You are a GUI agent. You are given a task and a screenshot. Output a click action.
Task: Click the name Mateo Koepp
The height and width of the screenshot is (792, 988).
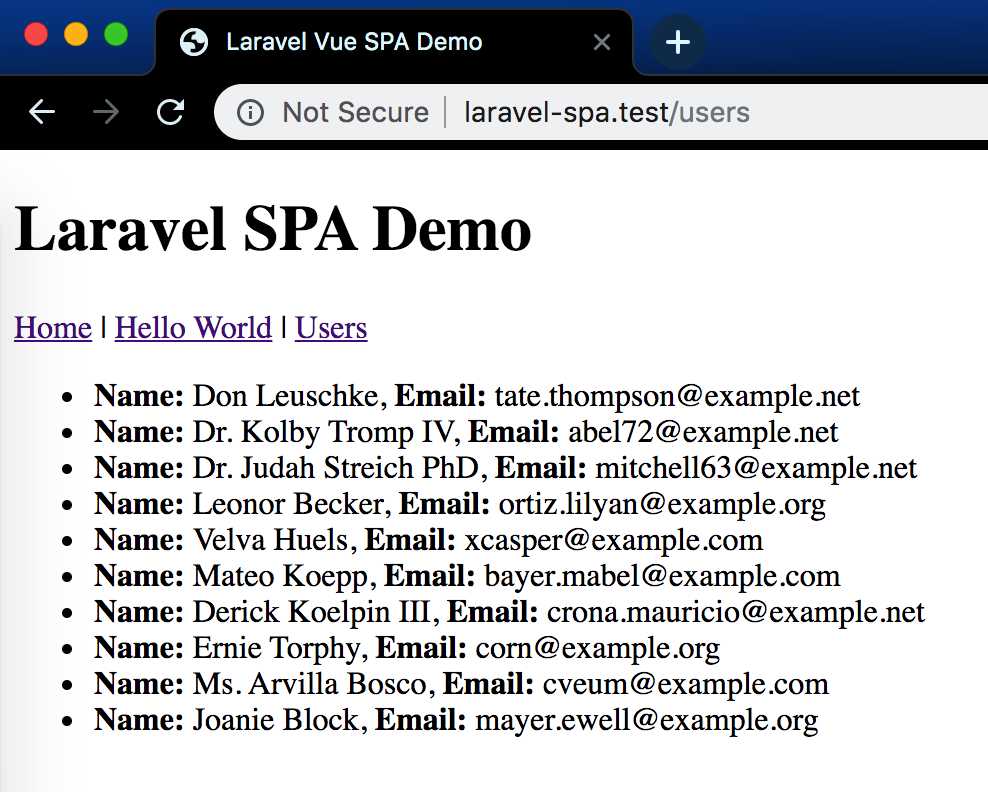(280, 576)
